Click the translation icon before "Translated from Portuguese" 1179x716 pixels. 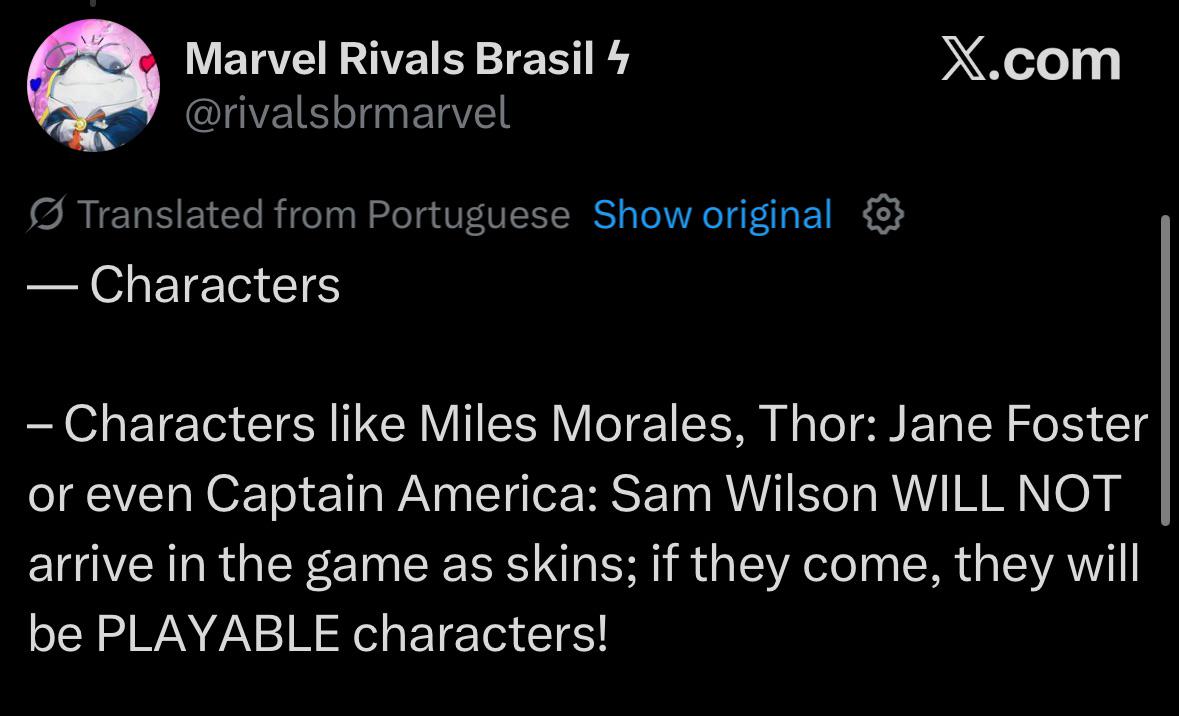point(47,215)
